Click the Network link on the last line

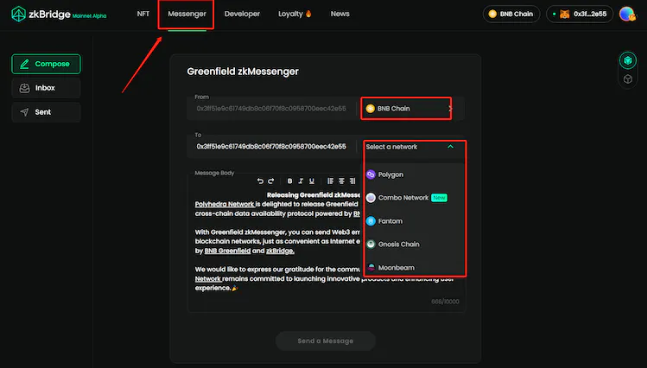(208, 279)
